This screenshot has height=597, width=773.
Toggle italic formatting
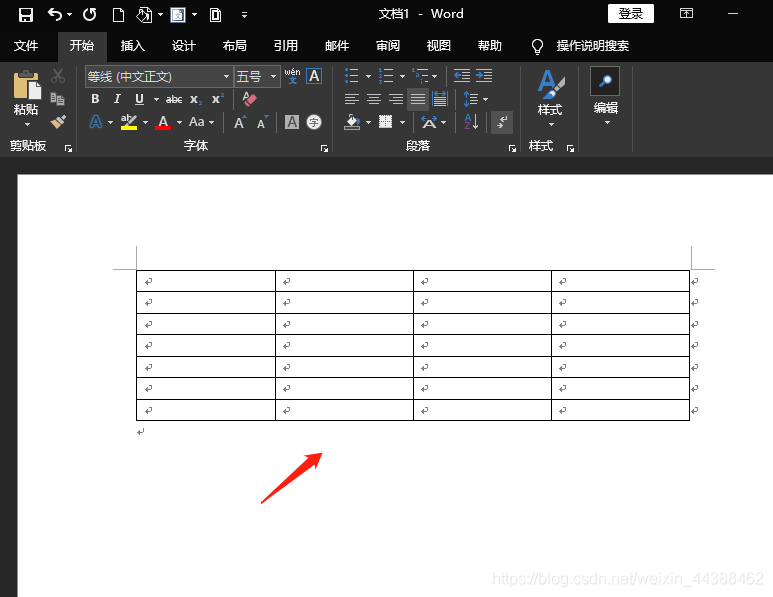tap(117, 99)
